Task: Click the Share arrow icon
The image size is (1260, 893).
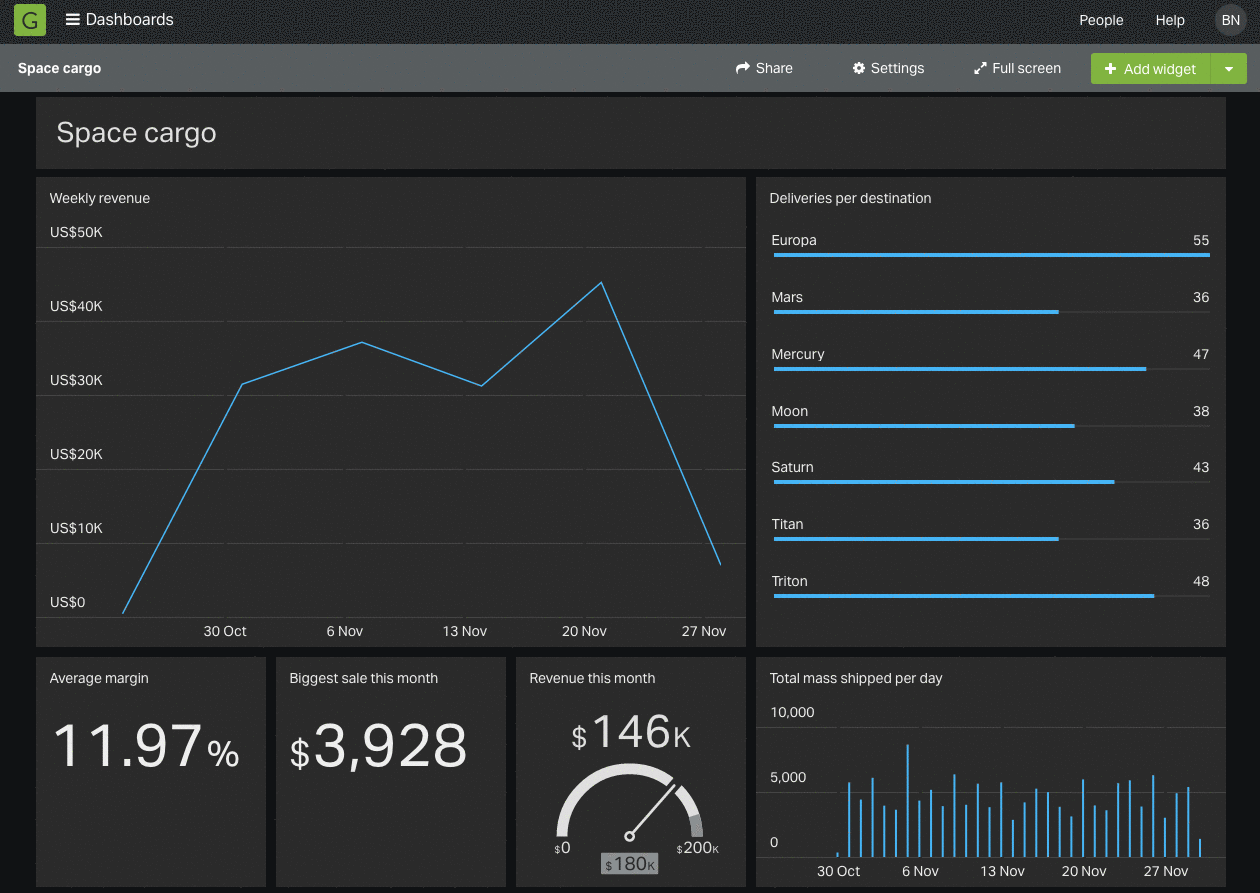Action: (x=743, y=68)
